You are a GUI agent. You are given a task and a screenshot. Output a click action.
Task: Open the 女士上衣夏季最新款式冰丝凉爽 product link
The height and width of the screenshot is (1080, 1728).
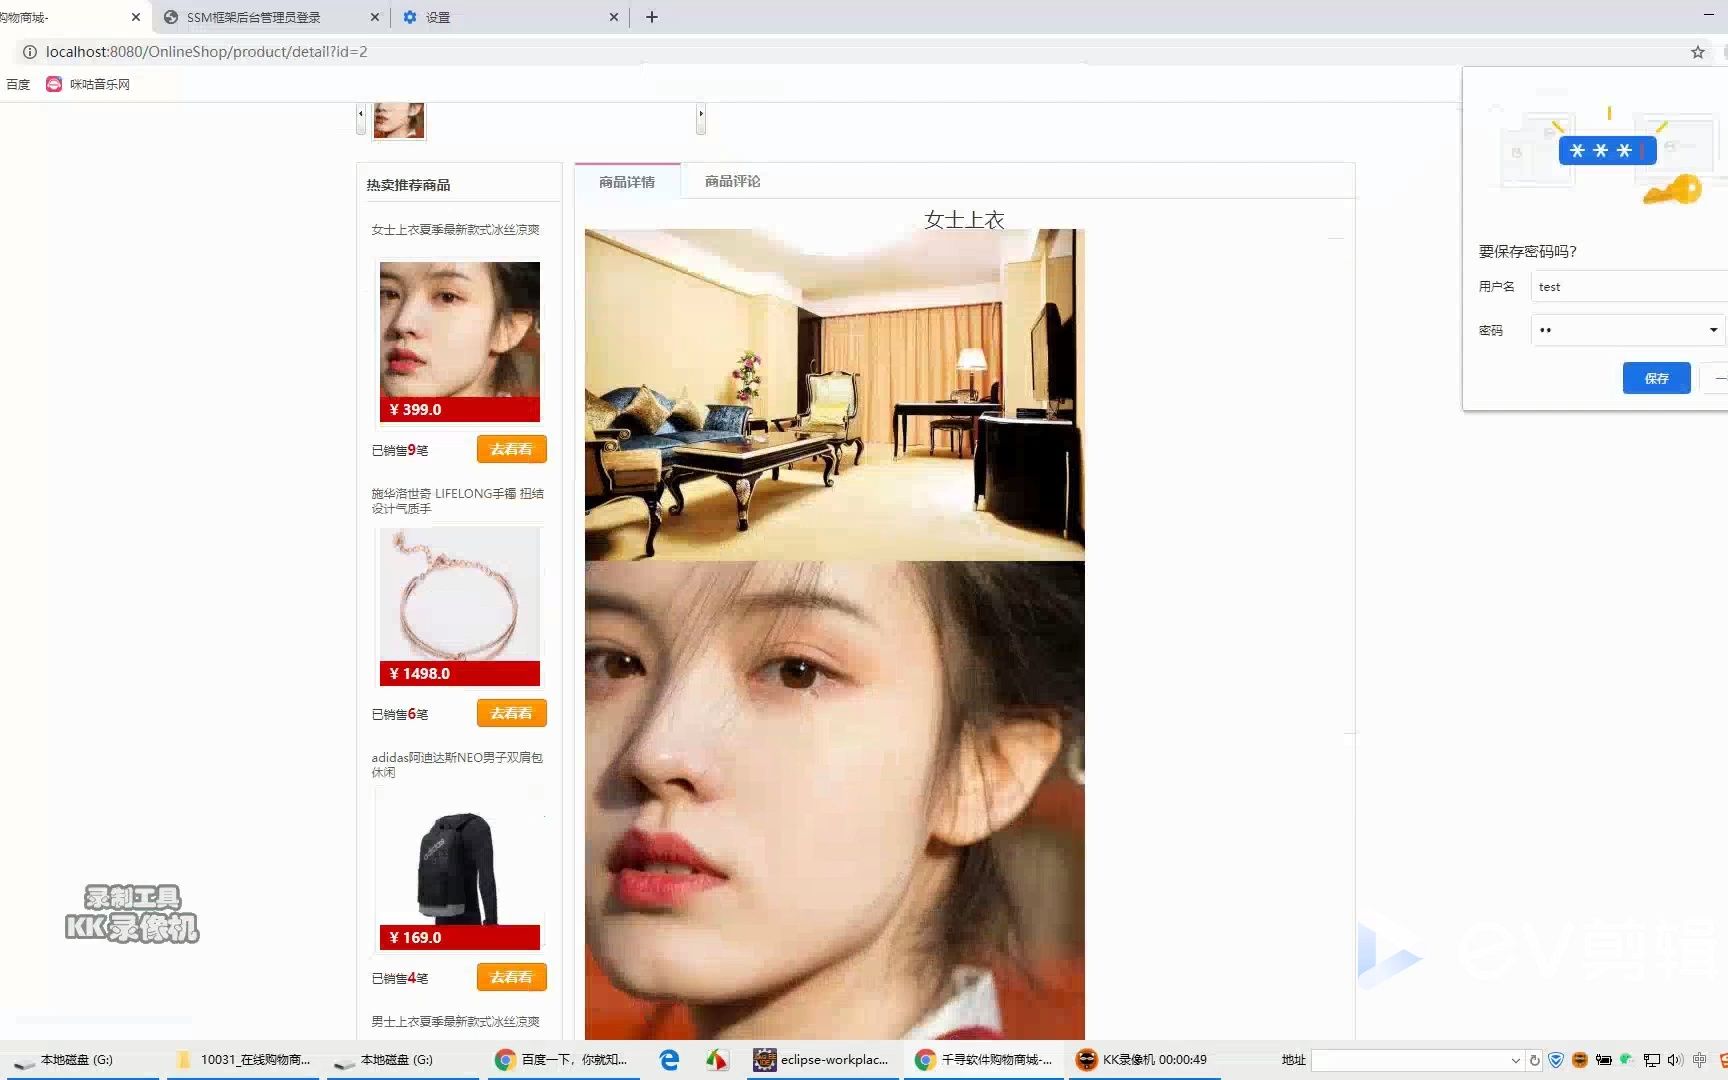(455, 230)
